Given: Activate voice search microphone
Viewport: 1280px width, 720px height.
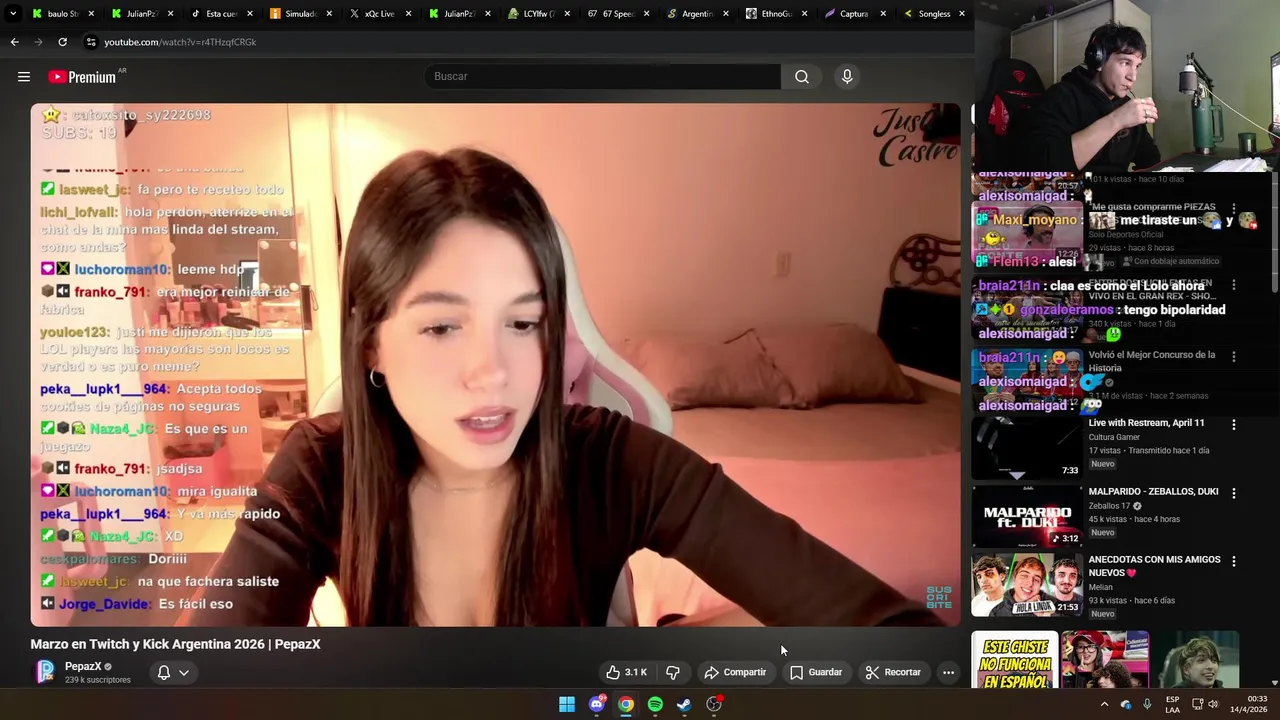Looking at the screenshot, I should tap(847, 77).
